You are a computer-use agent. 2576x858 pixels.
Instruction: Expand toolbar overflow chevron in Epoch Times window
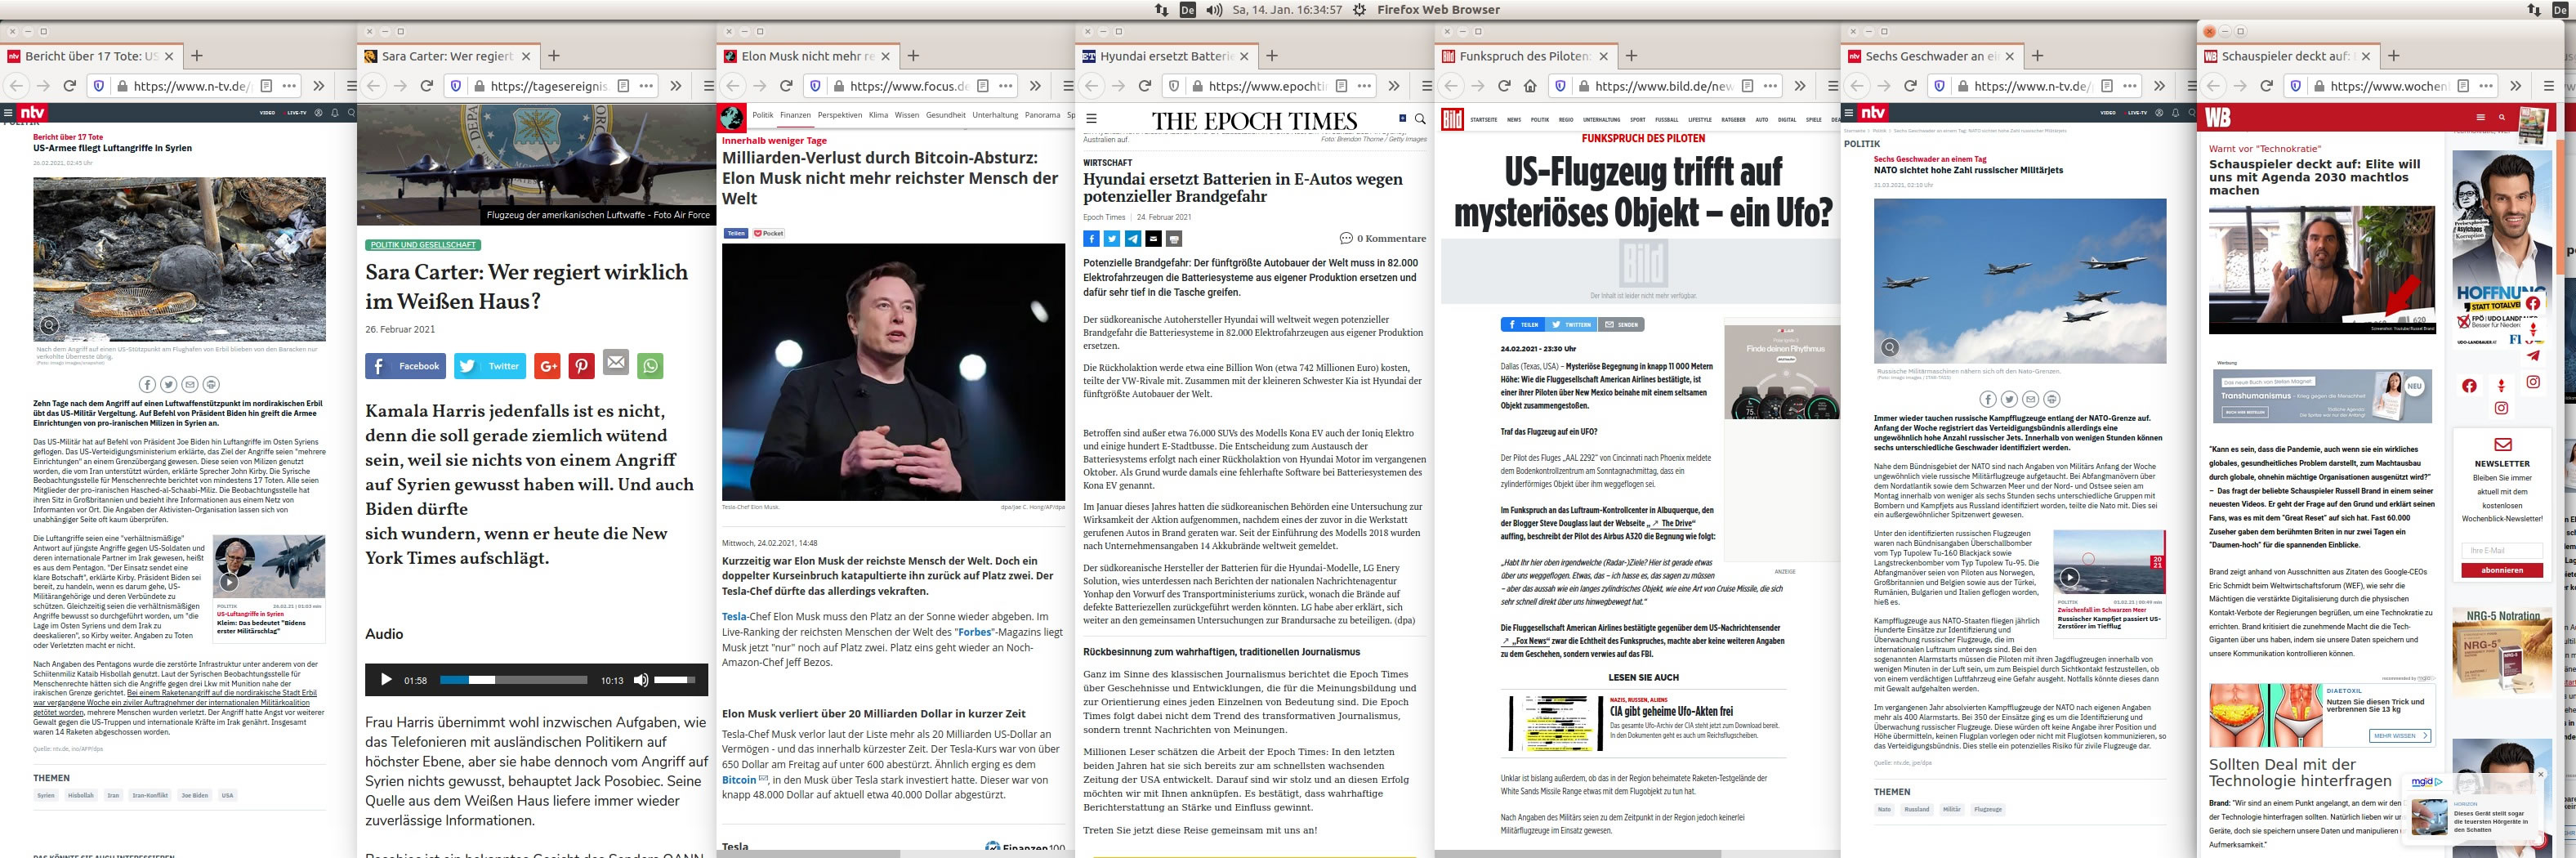[x=1394, y=86]
